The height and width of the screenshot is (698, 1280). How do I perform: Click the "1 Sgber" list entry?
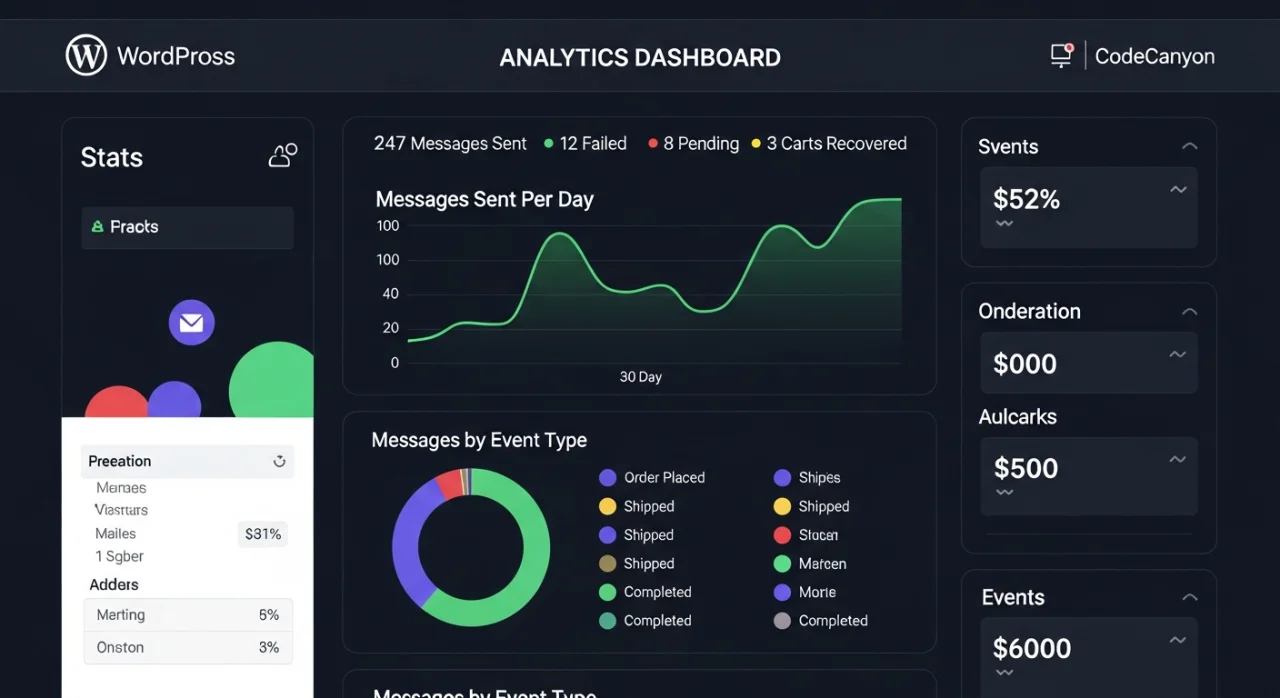click(120, 557)
